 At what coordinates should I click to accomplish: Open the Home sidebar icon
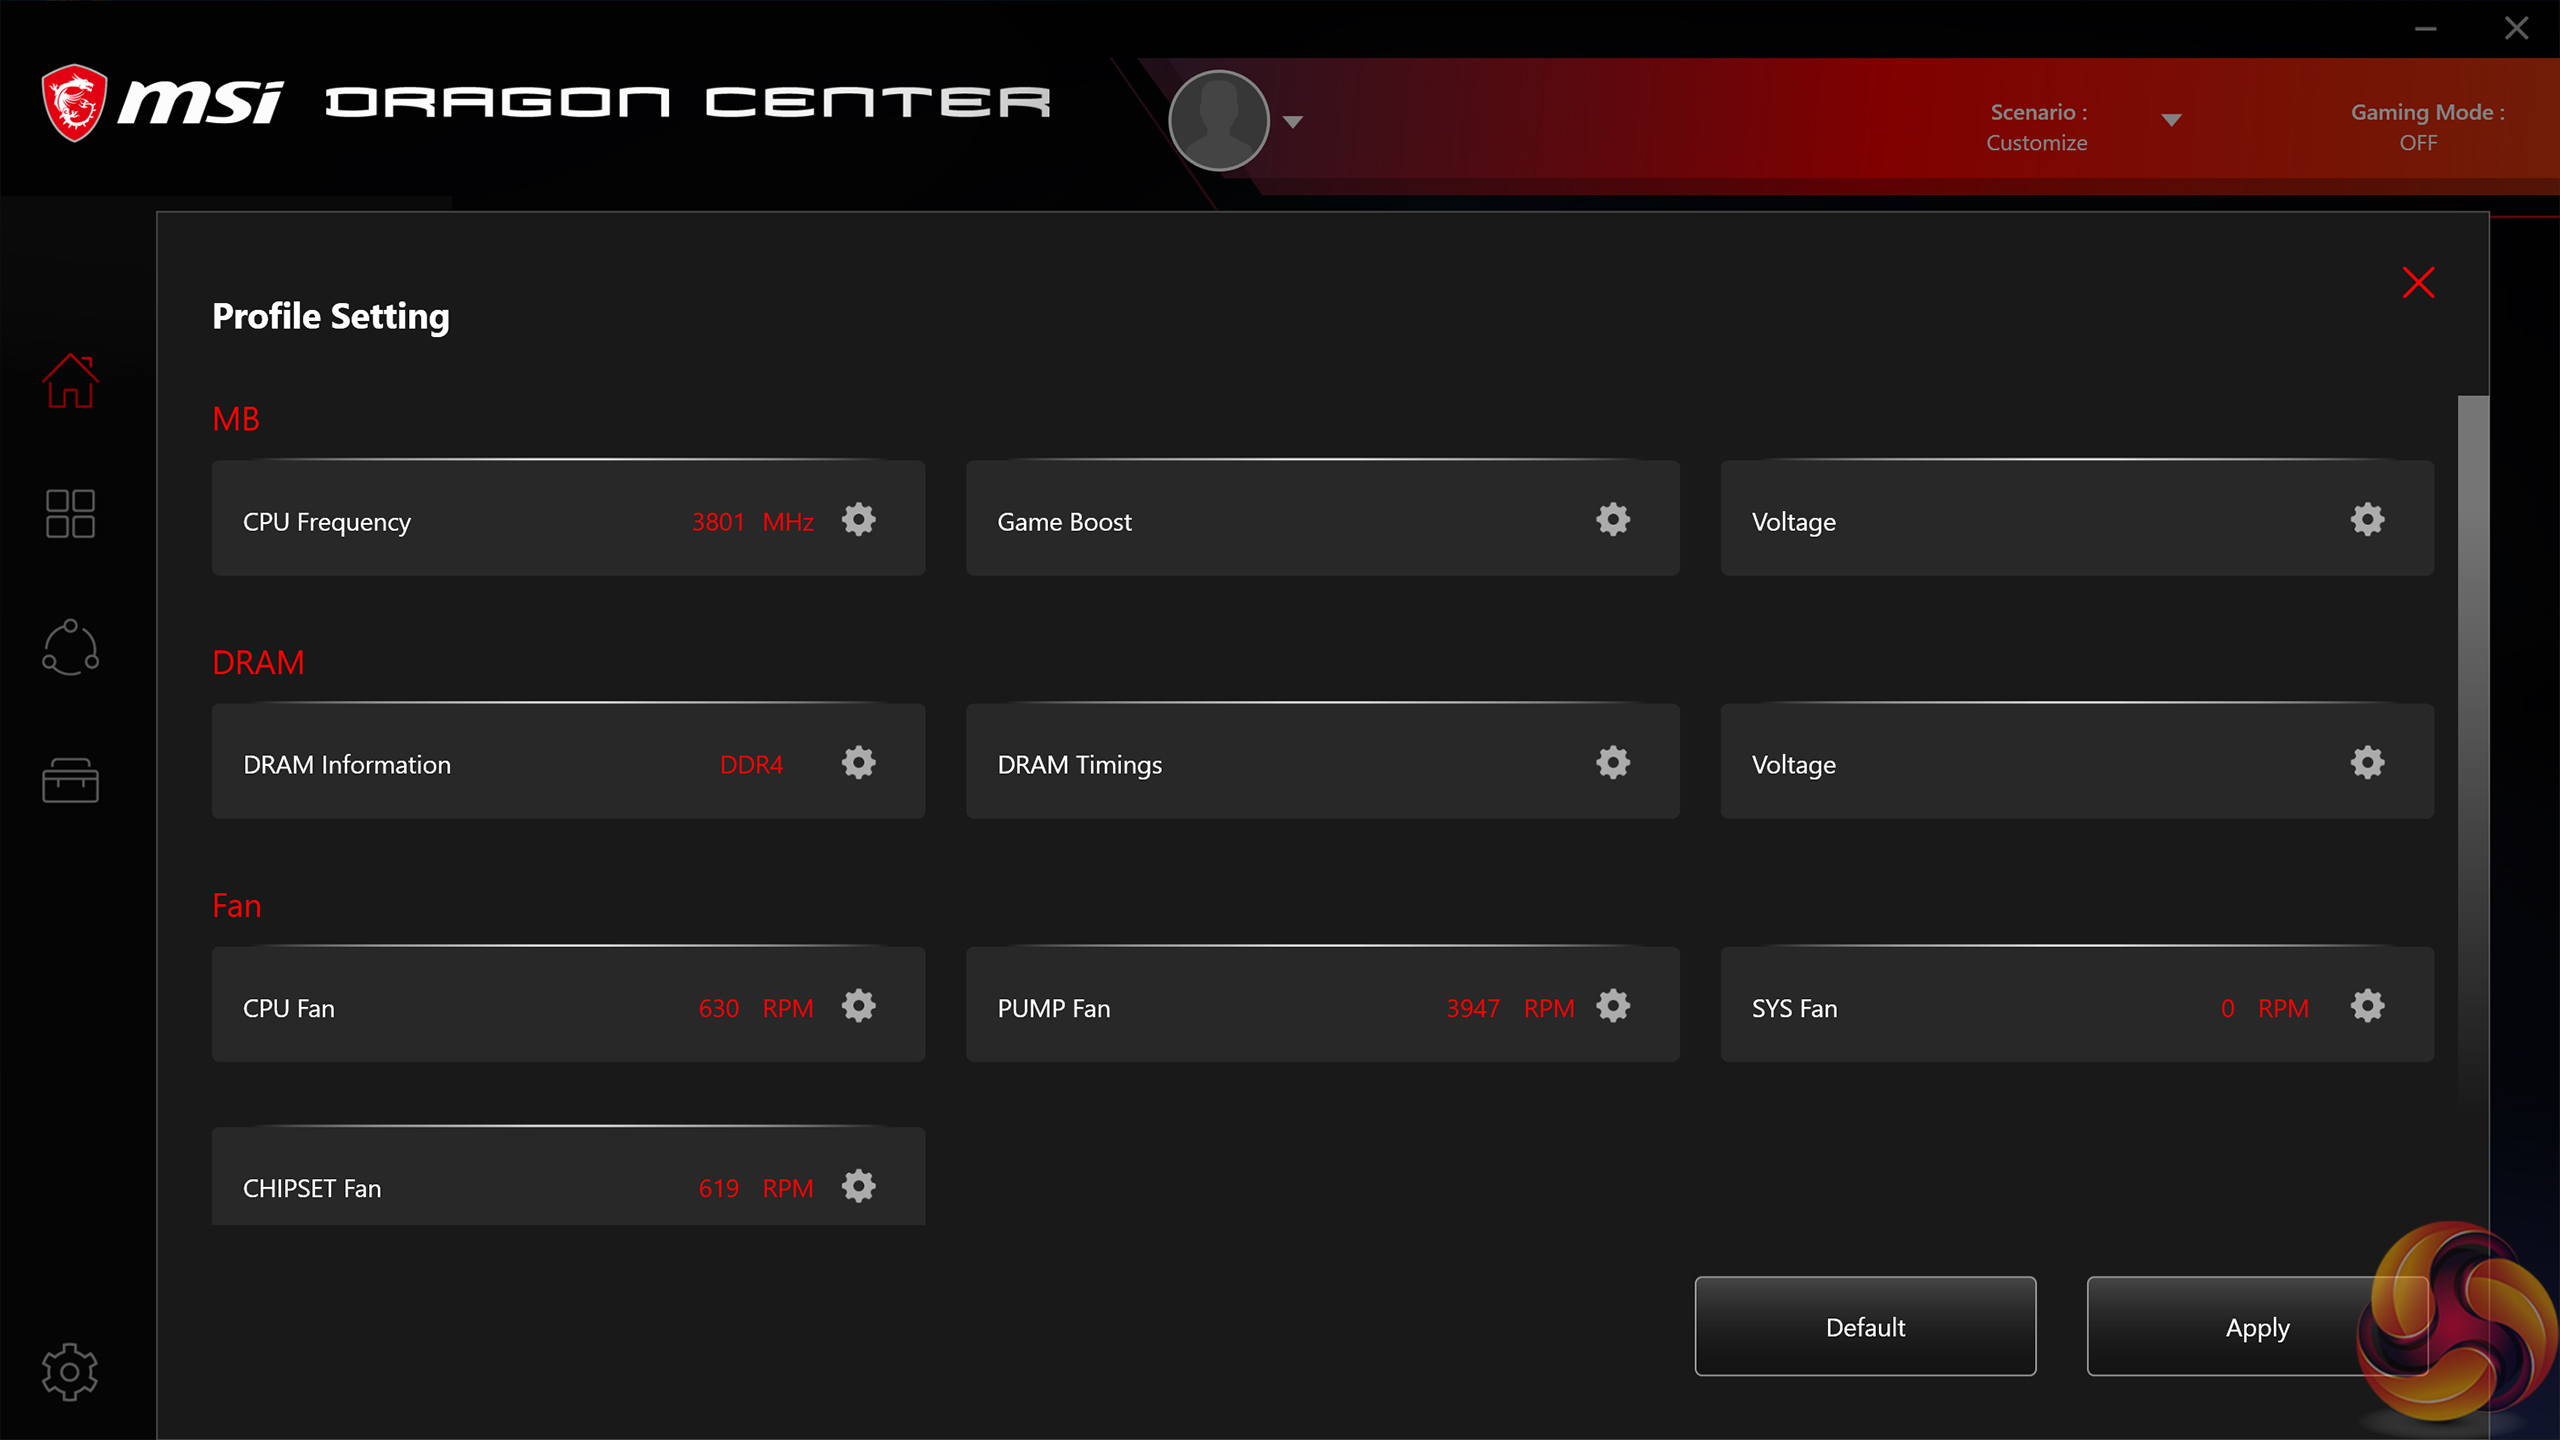[70, 381]
